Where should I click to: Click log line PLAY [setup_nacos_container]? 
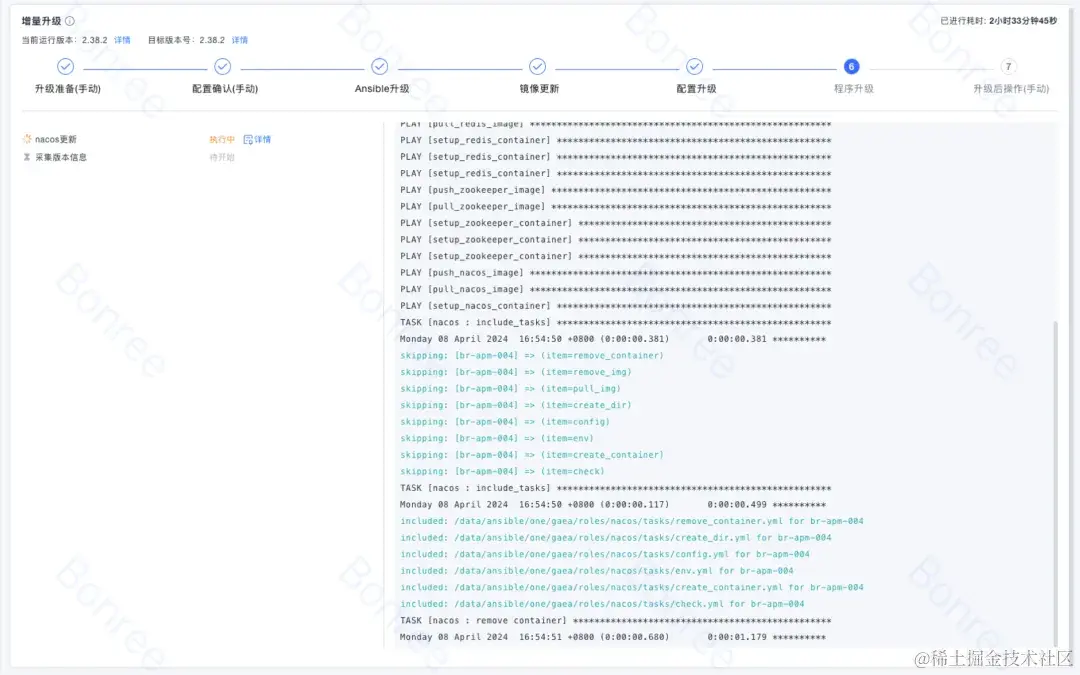coord(615,306)
